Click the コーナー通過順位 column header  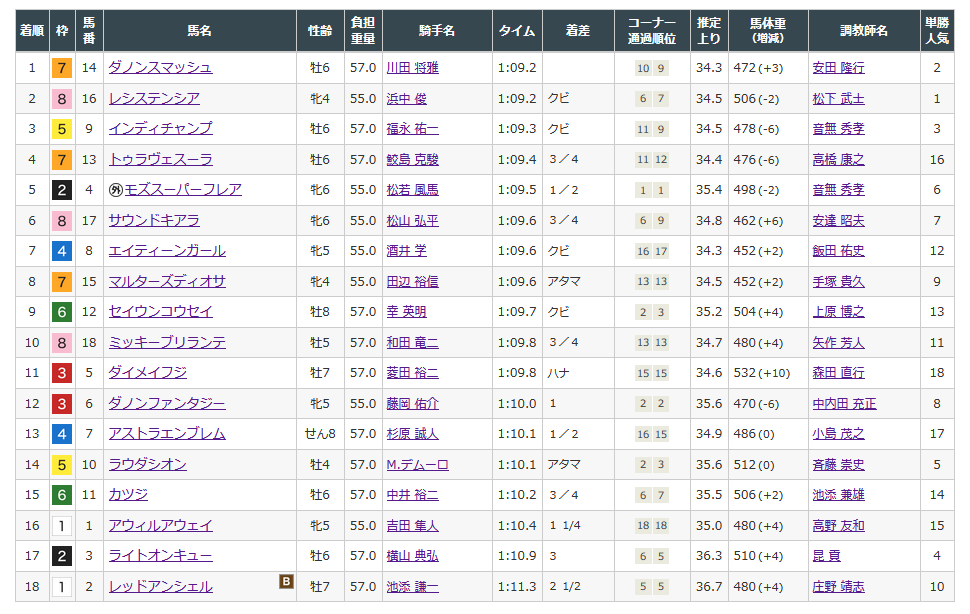652,30
